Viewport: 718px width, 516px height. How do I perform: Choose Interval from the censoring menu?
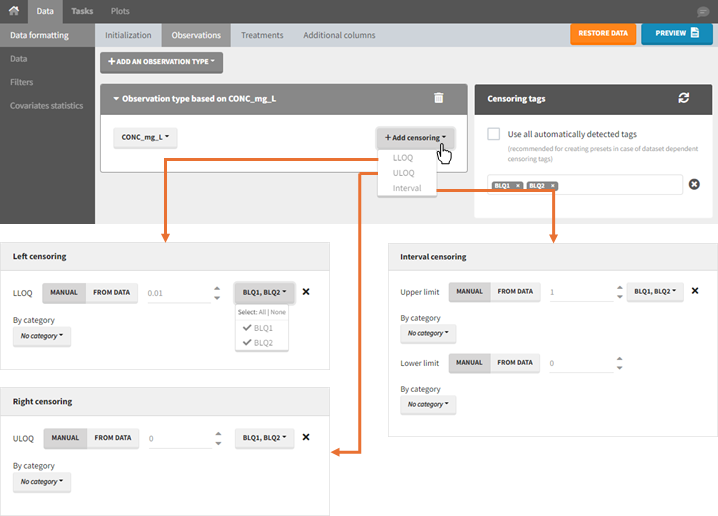coord(407,188)
